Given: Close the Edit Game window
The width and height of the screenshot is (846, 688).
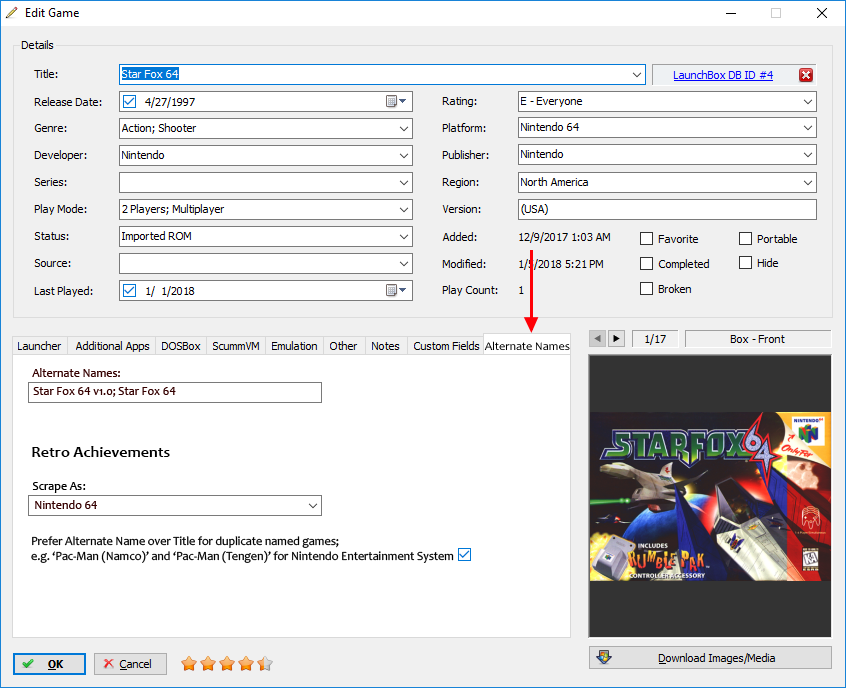Looking at the screenshot, I should [821, 13].
